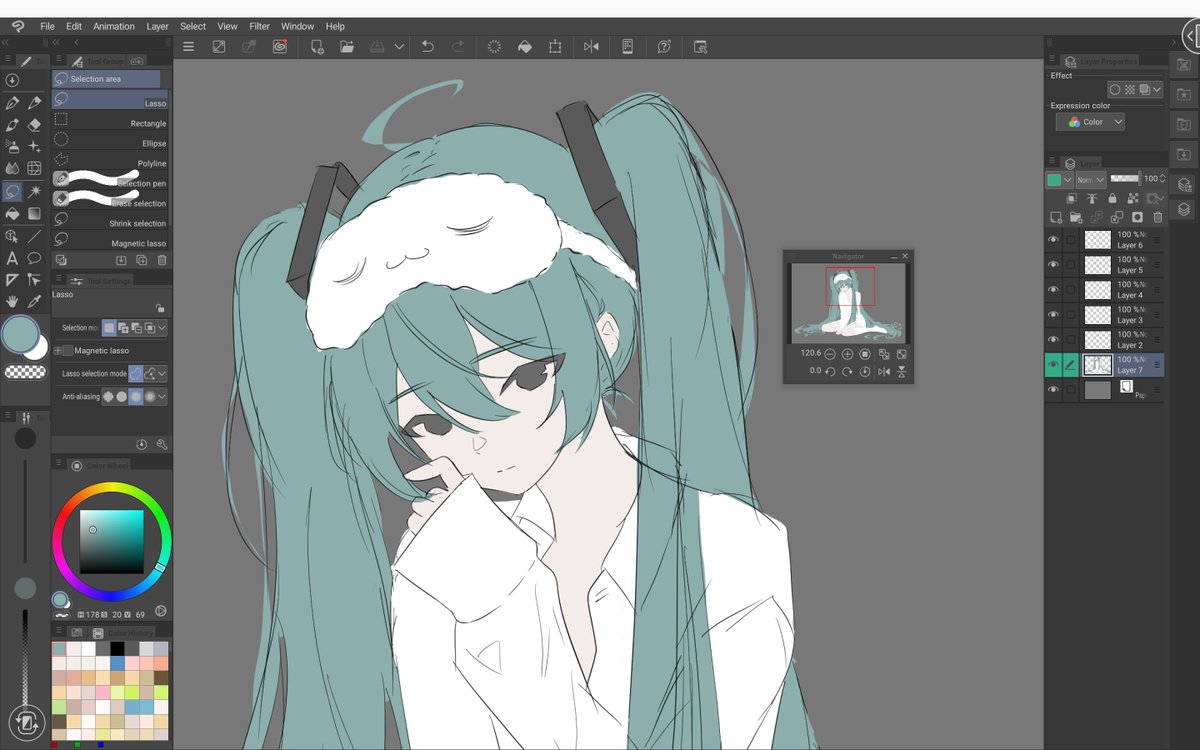Select the Fill bucket tool
1200x750 pixels.
click(x=13, y=213)
